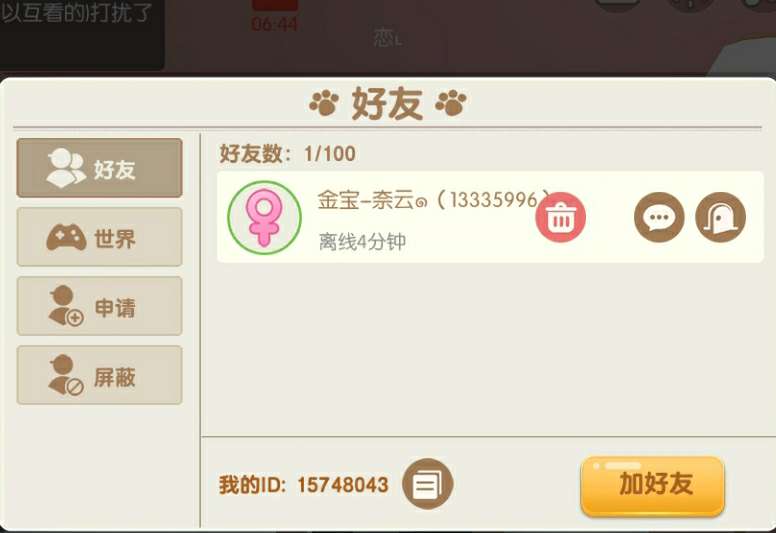Switch to the 好友 tab

(99, 168)
